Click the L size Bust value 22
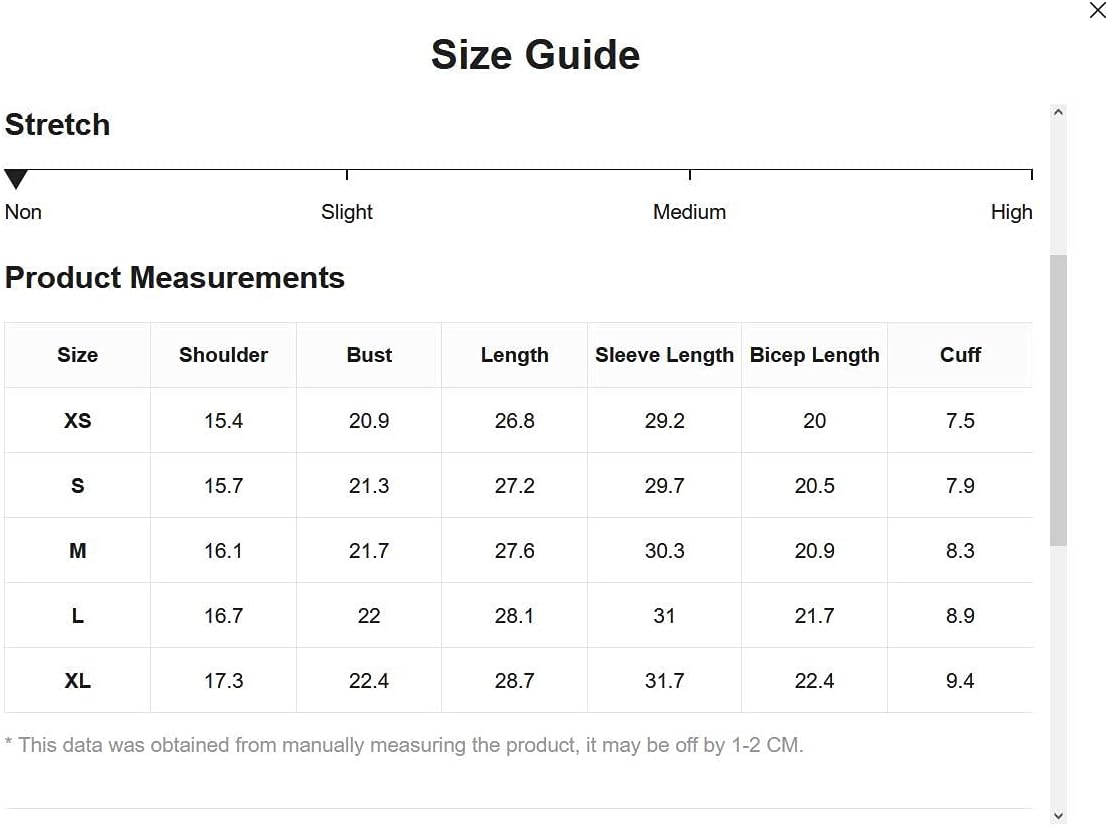 (x=369, y=615)
